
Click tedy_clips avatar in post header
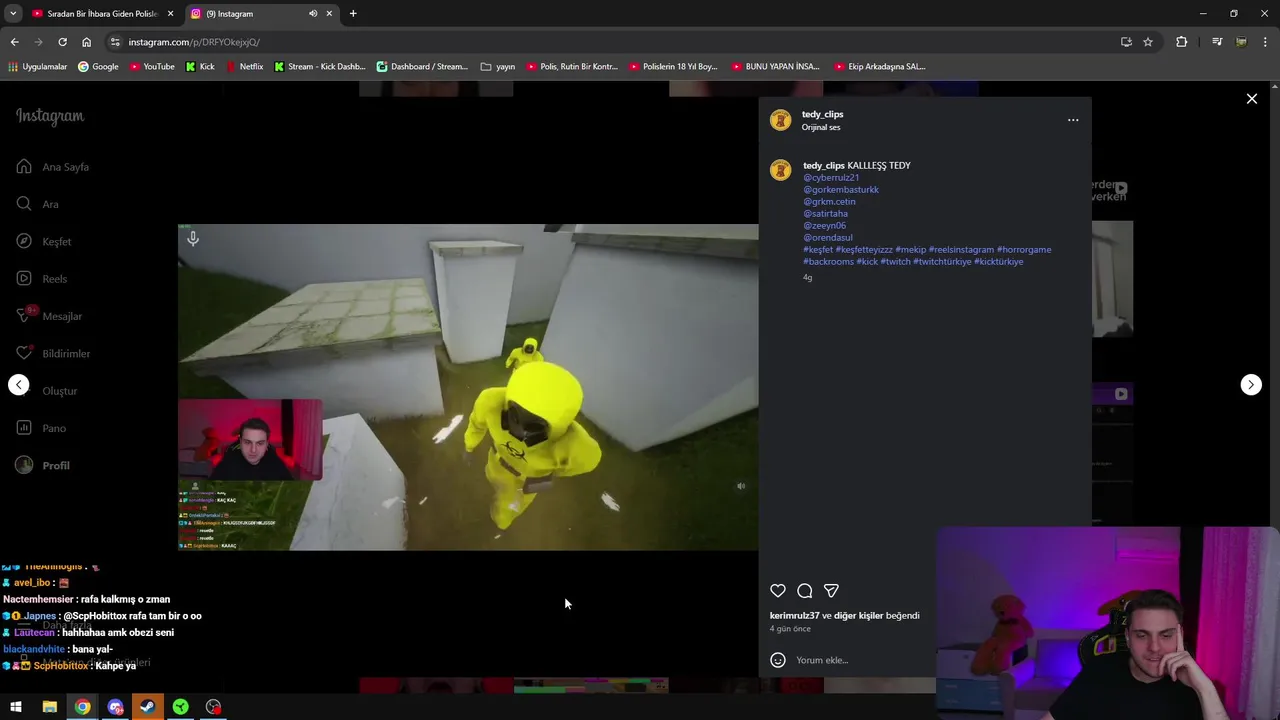[x=781, y=120]
